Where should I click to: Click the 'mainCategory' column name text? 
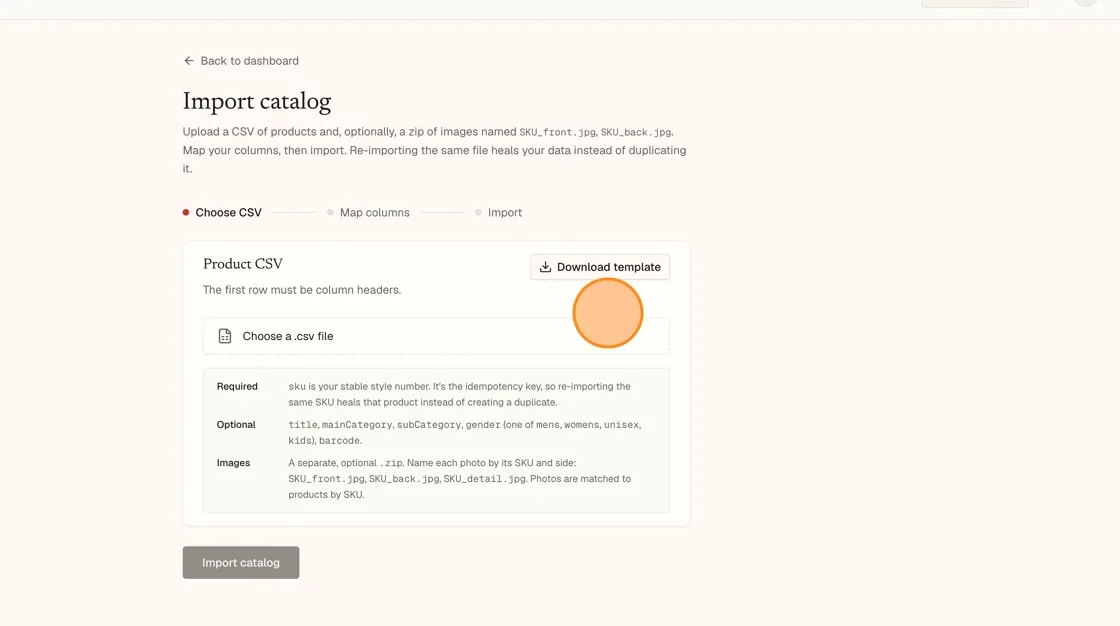click(x=357, y=424)
